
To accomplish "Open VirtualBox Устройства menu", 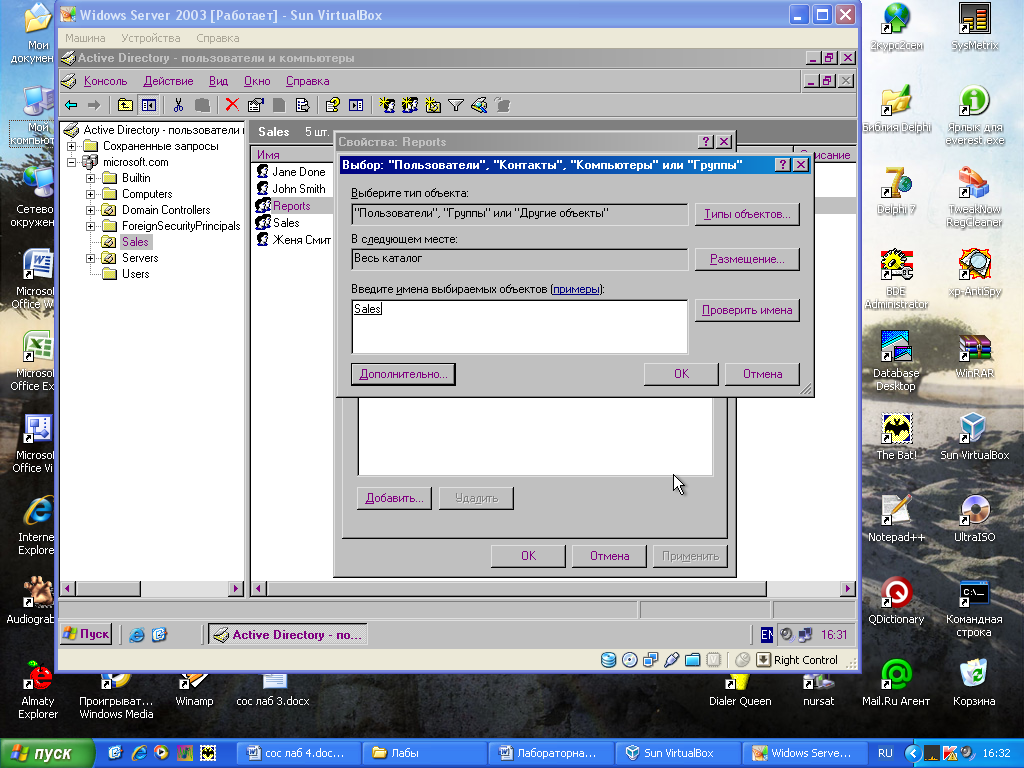I will click(151, 38).
